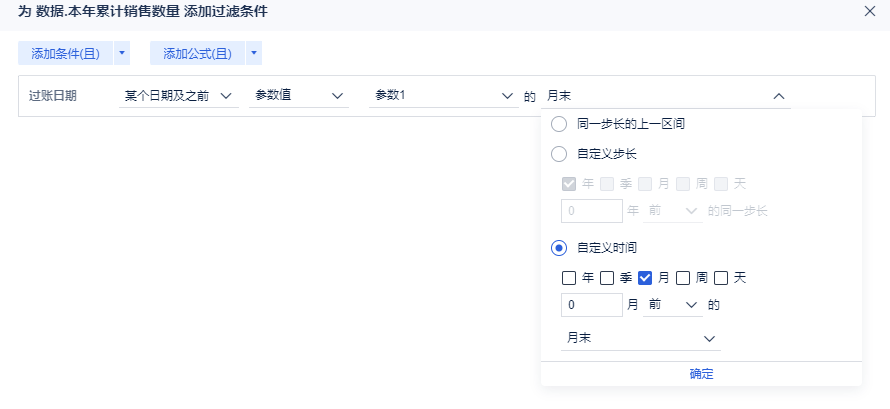
Task: Click the disabled 年 checkbox under 自定义步长
Action: [569, 184]
